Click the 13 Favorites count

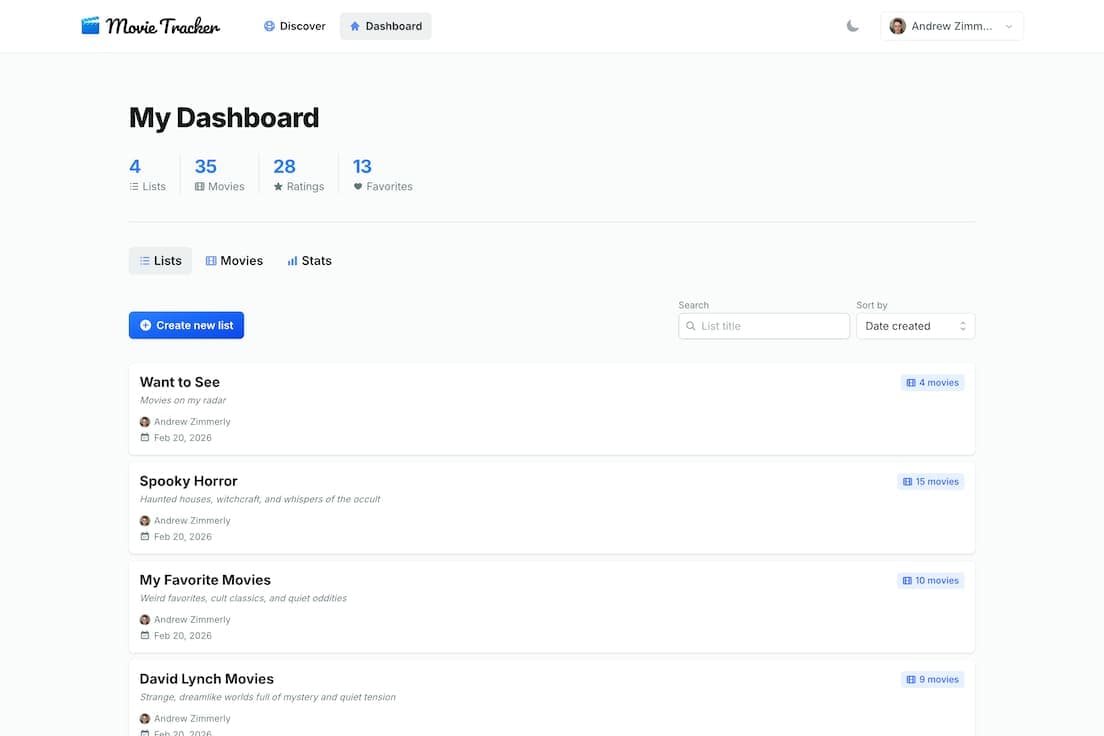tap(362, 167)
